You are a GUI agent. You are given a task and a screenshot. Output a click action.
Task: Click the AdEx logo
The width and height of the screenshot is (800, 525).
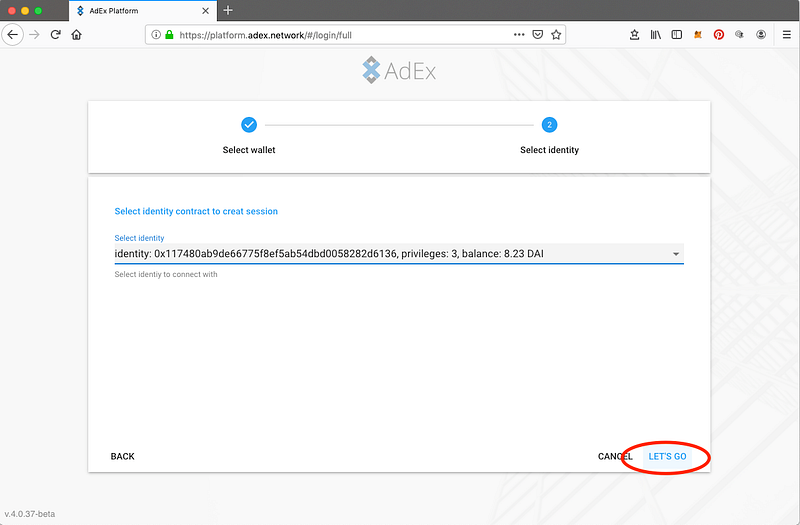(399, 70)
